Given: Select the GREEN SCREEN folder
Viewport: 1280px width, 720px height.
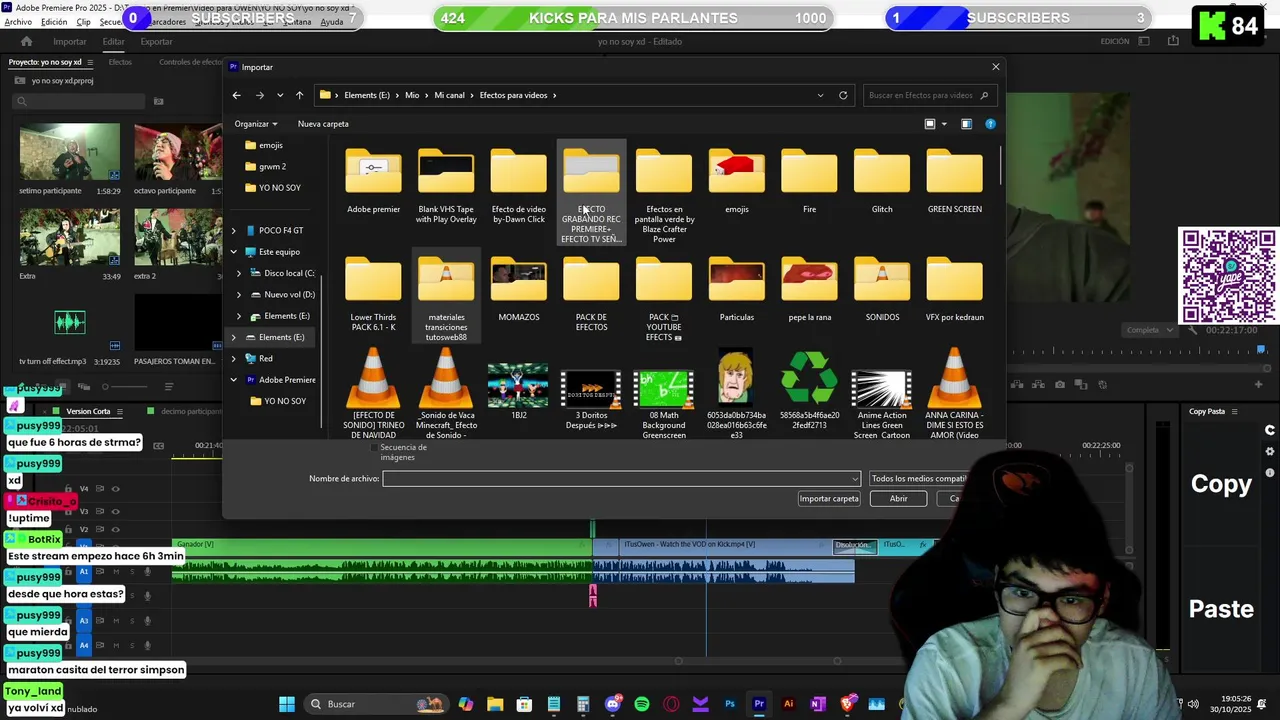Looking at the screenshot, I should (954, 182).
